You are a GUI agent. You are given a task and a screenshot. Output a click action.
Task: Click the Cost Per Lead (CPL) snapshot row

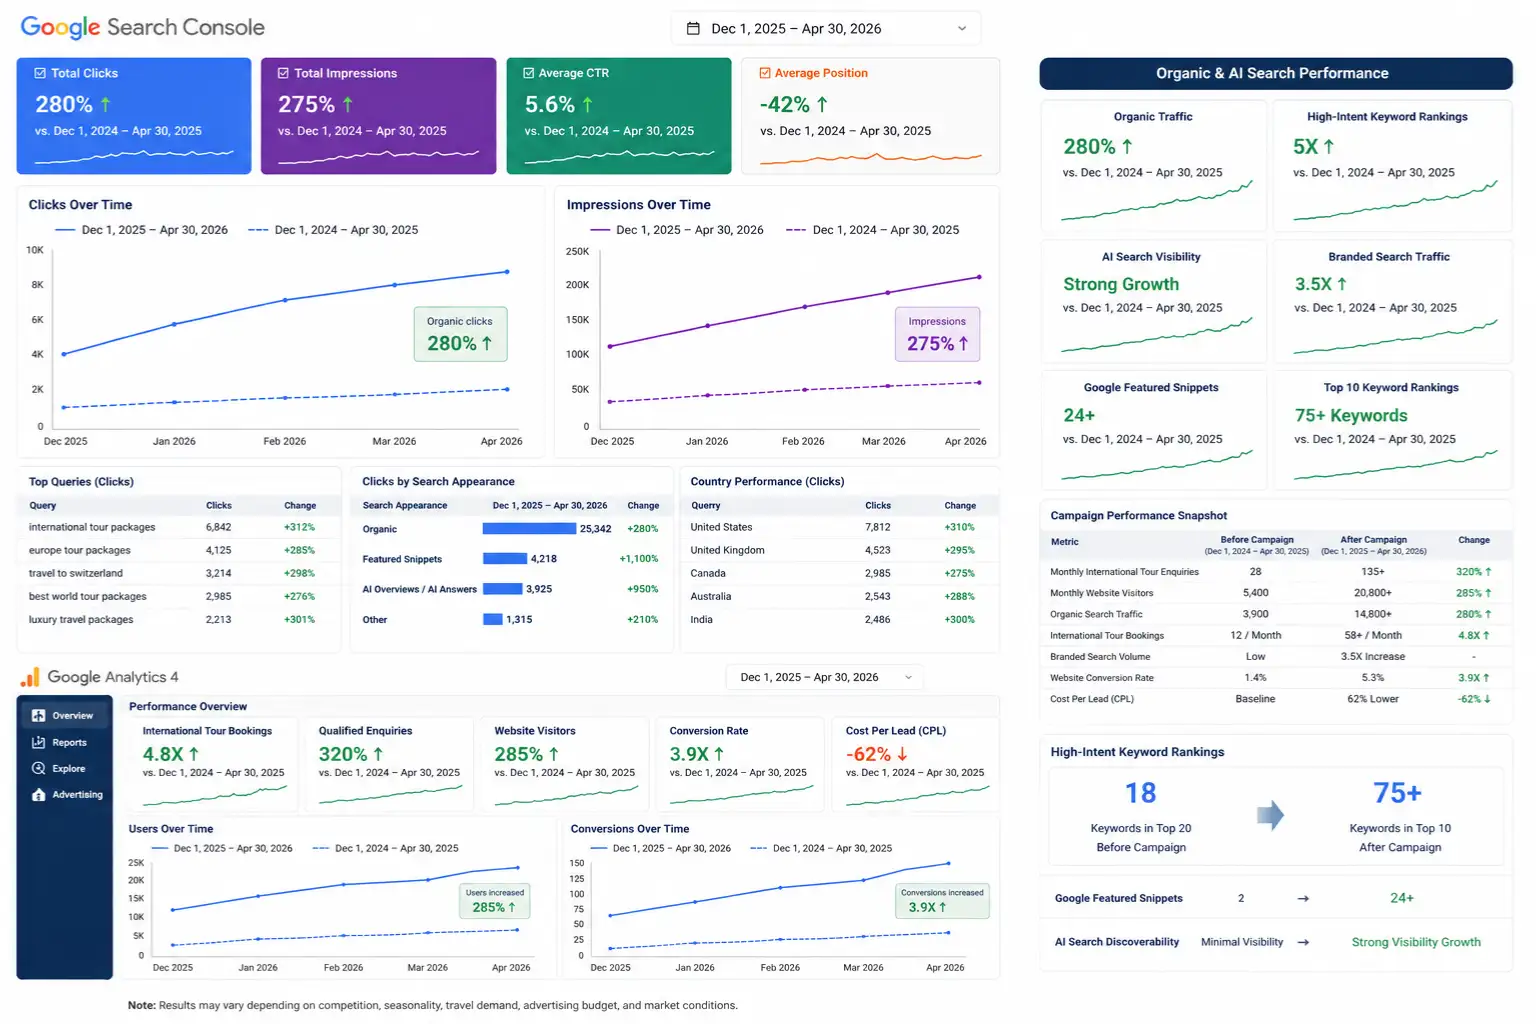pyautogui.click(x=1275, y=700)
